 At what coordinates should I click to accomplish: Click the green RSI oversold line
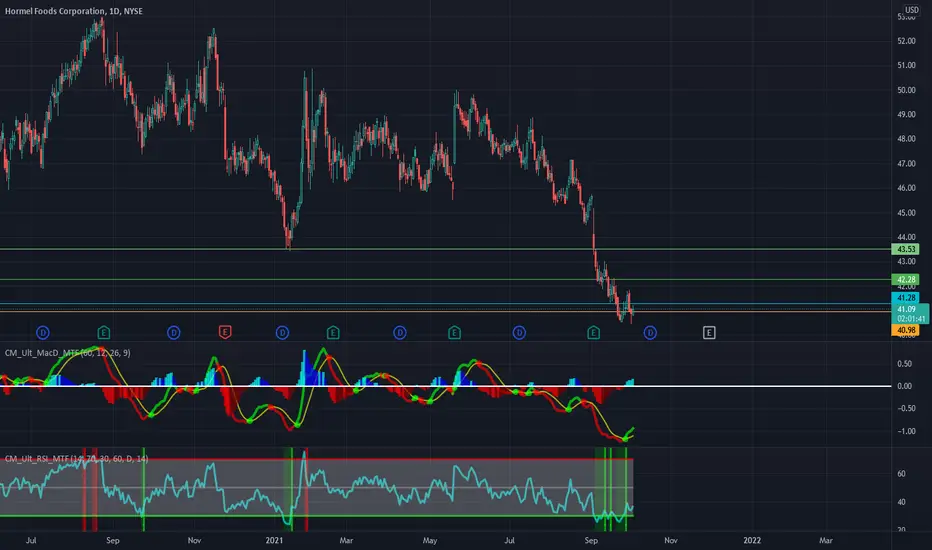coord(317,516)
